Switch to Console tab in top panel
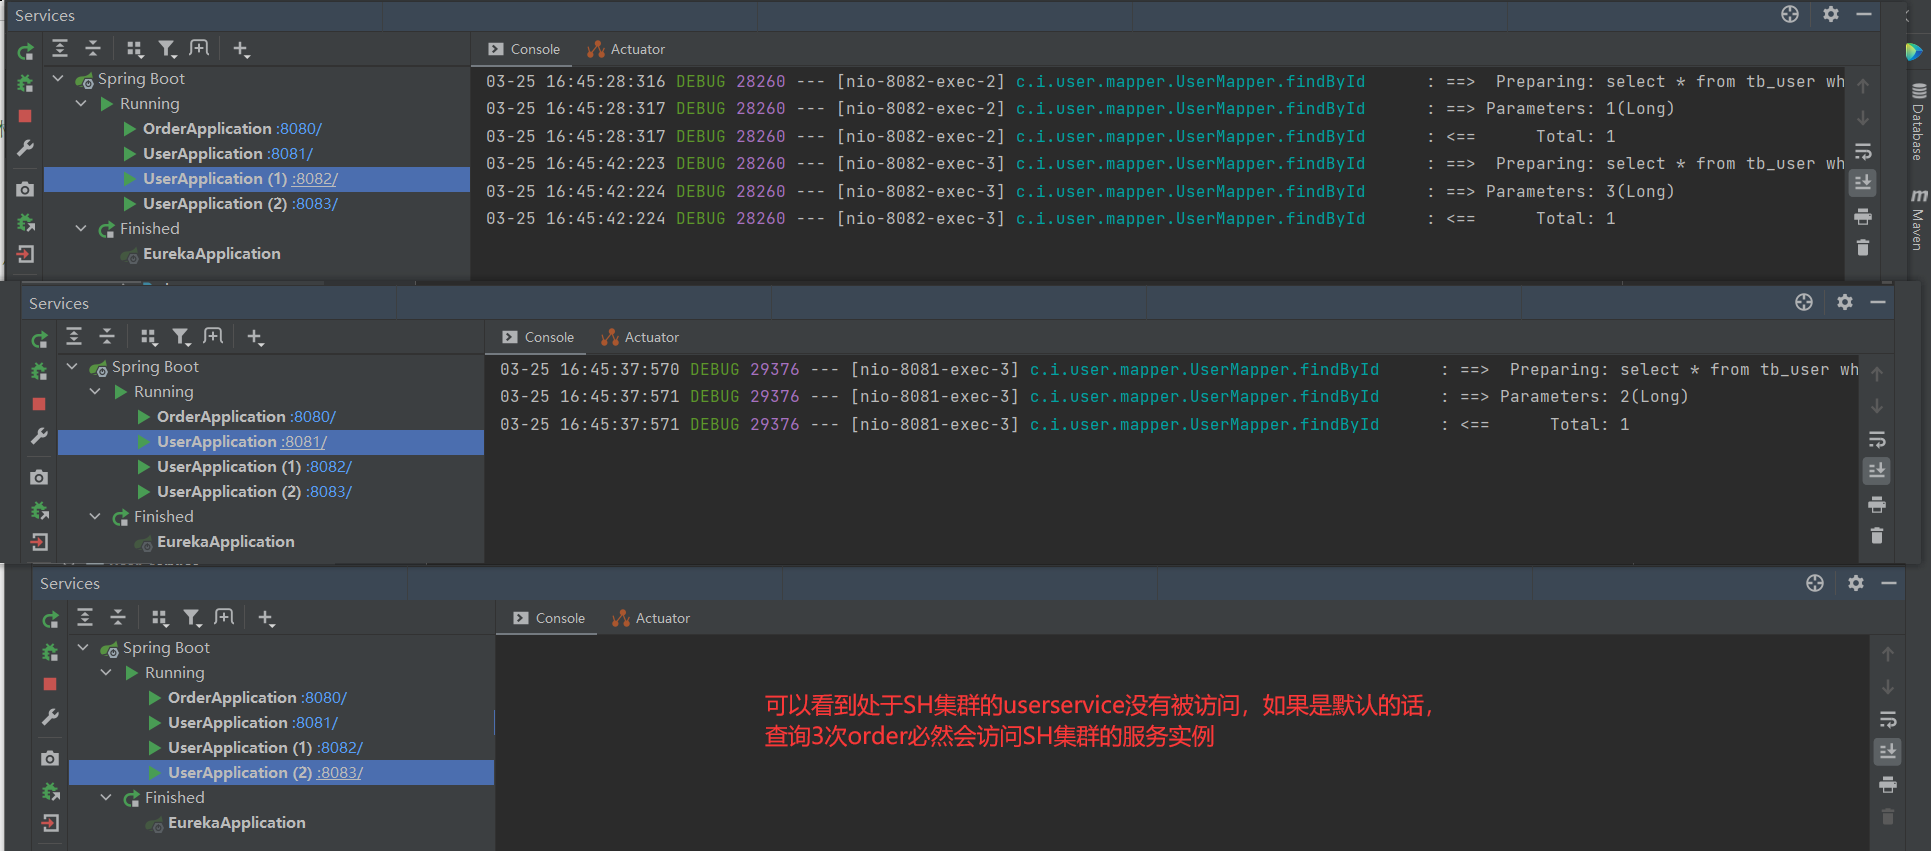Screen dimensions: 1931x851 tap(524, 49)
